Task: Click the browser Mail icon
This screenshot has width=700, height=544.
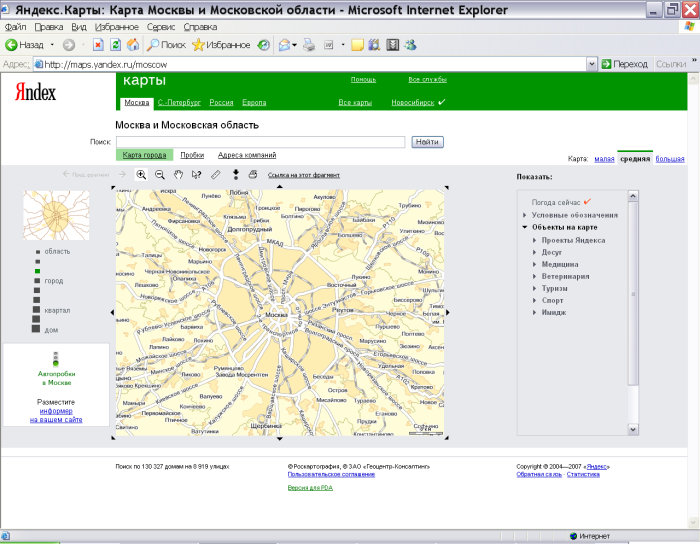Action: coord(284,45)
